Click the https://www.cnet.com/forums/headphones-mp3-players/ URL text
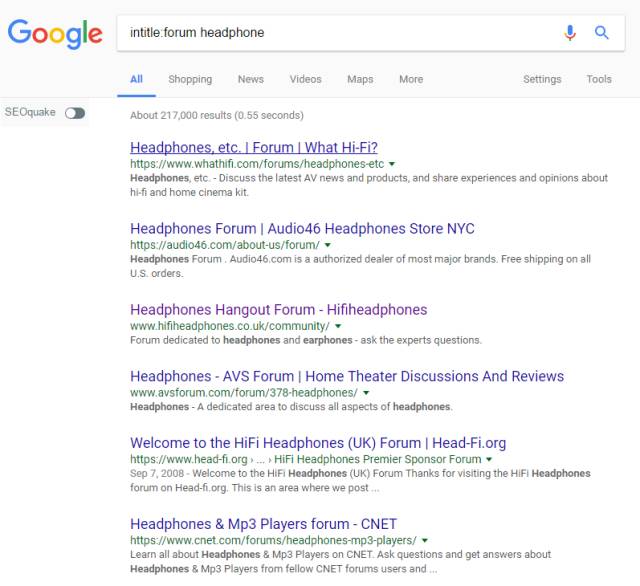 point(273,540)
